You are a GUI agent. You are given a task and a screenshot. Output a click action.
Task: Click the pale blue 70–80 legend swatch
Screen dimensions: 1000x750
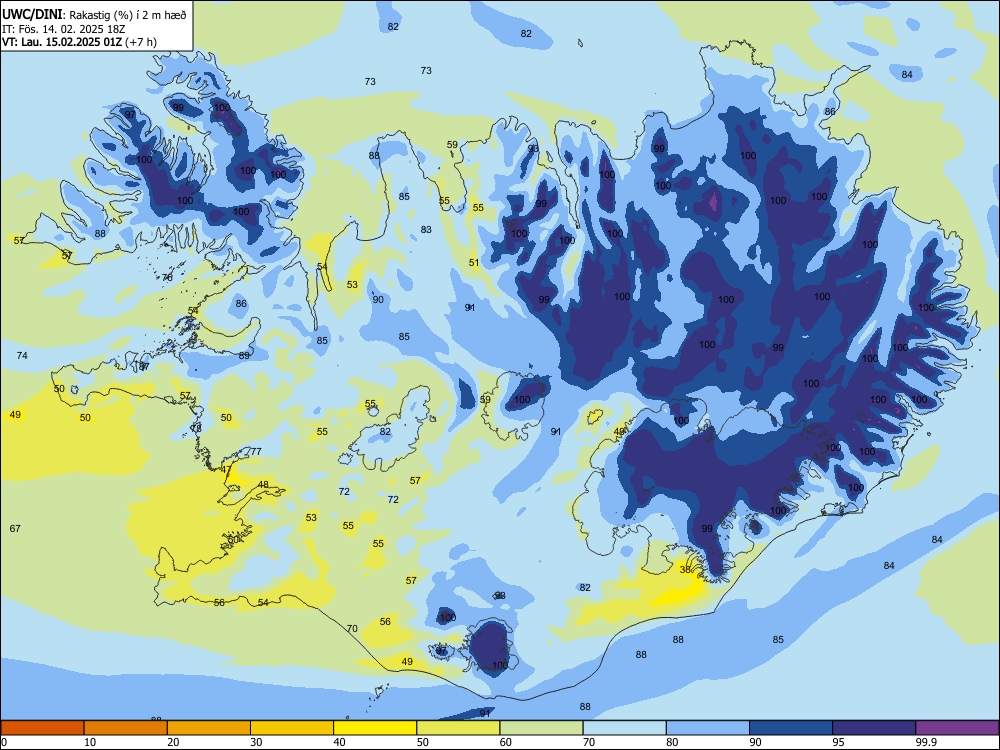coord(625,728)
